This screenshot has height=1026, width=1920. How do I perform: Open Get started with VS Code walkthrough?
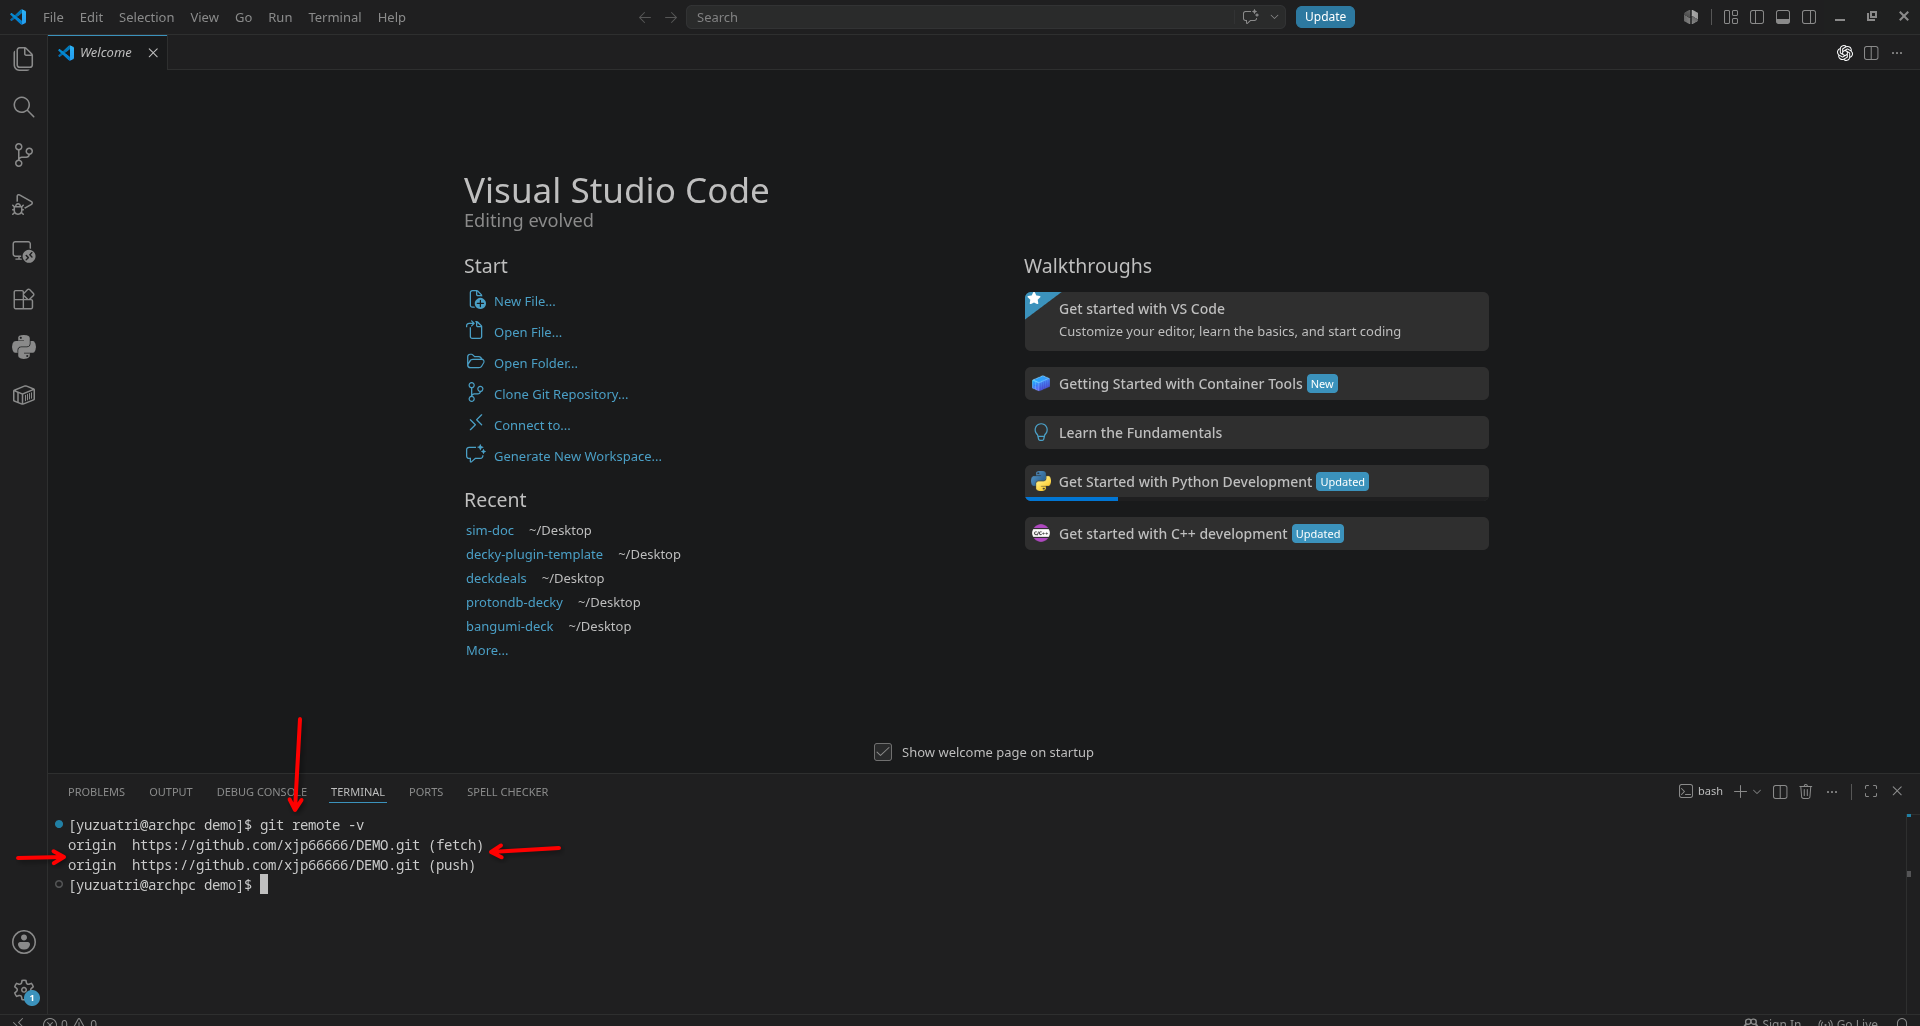[1256, 321]
